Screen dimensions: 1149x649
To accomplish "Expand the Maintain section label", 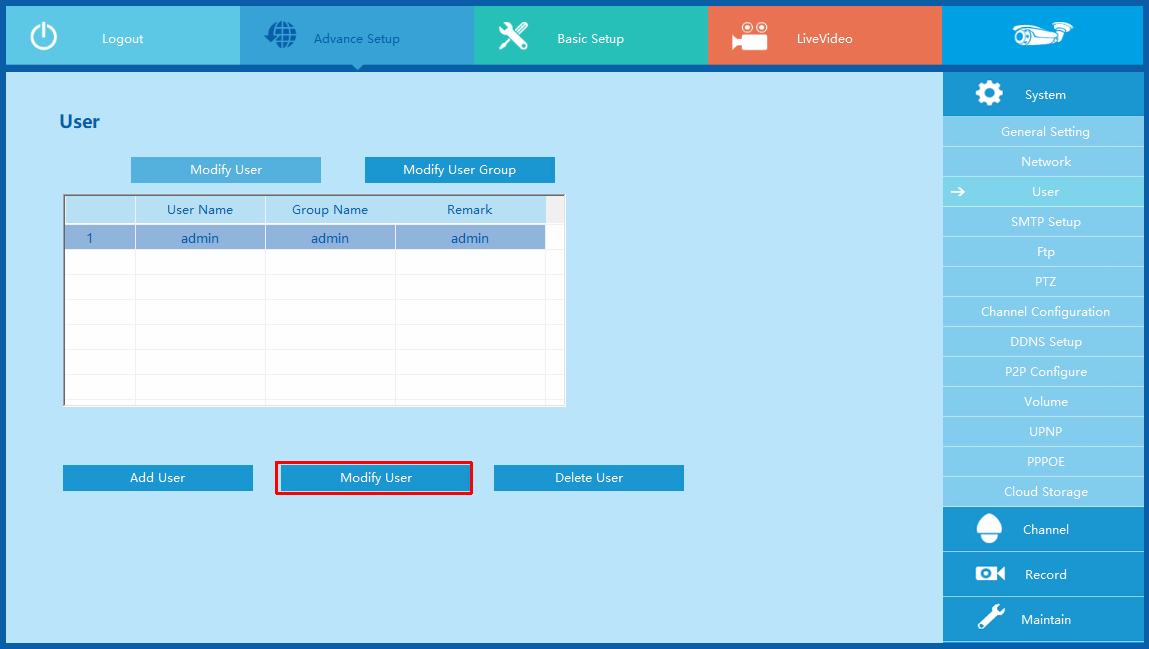I will pyautogui.click(x=1046, y=620).
